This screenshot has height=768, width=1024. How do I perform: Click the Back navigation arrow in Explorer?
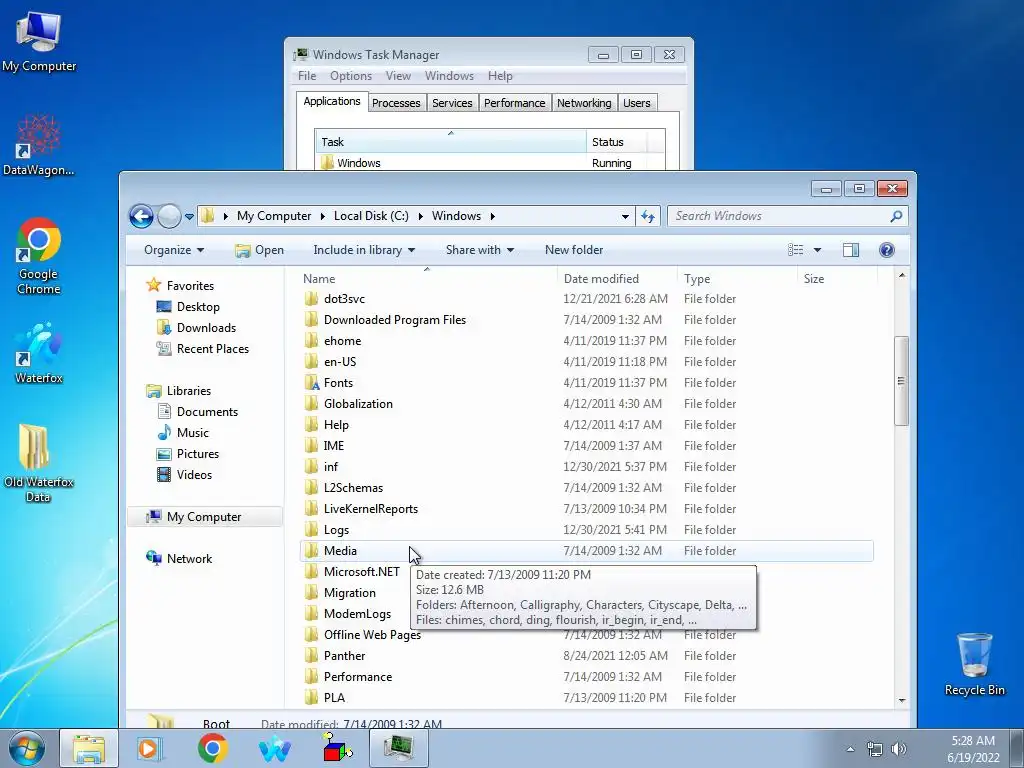pos(141,216)
